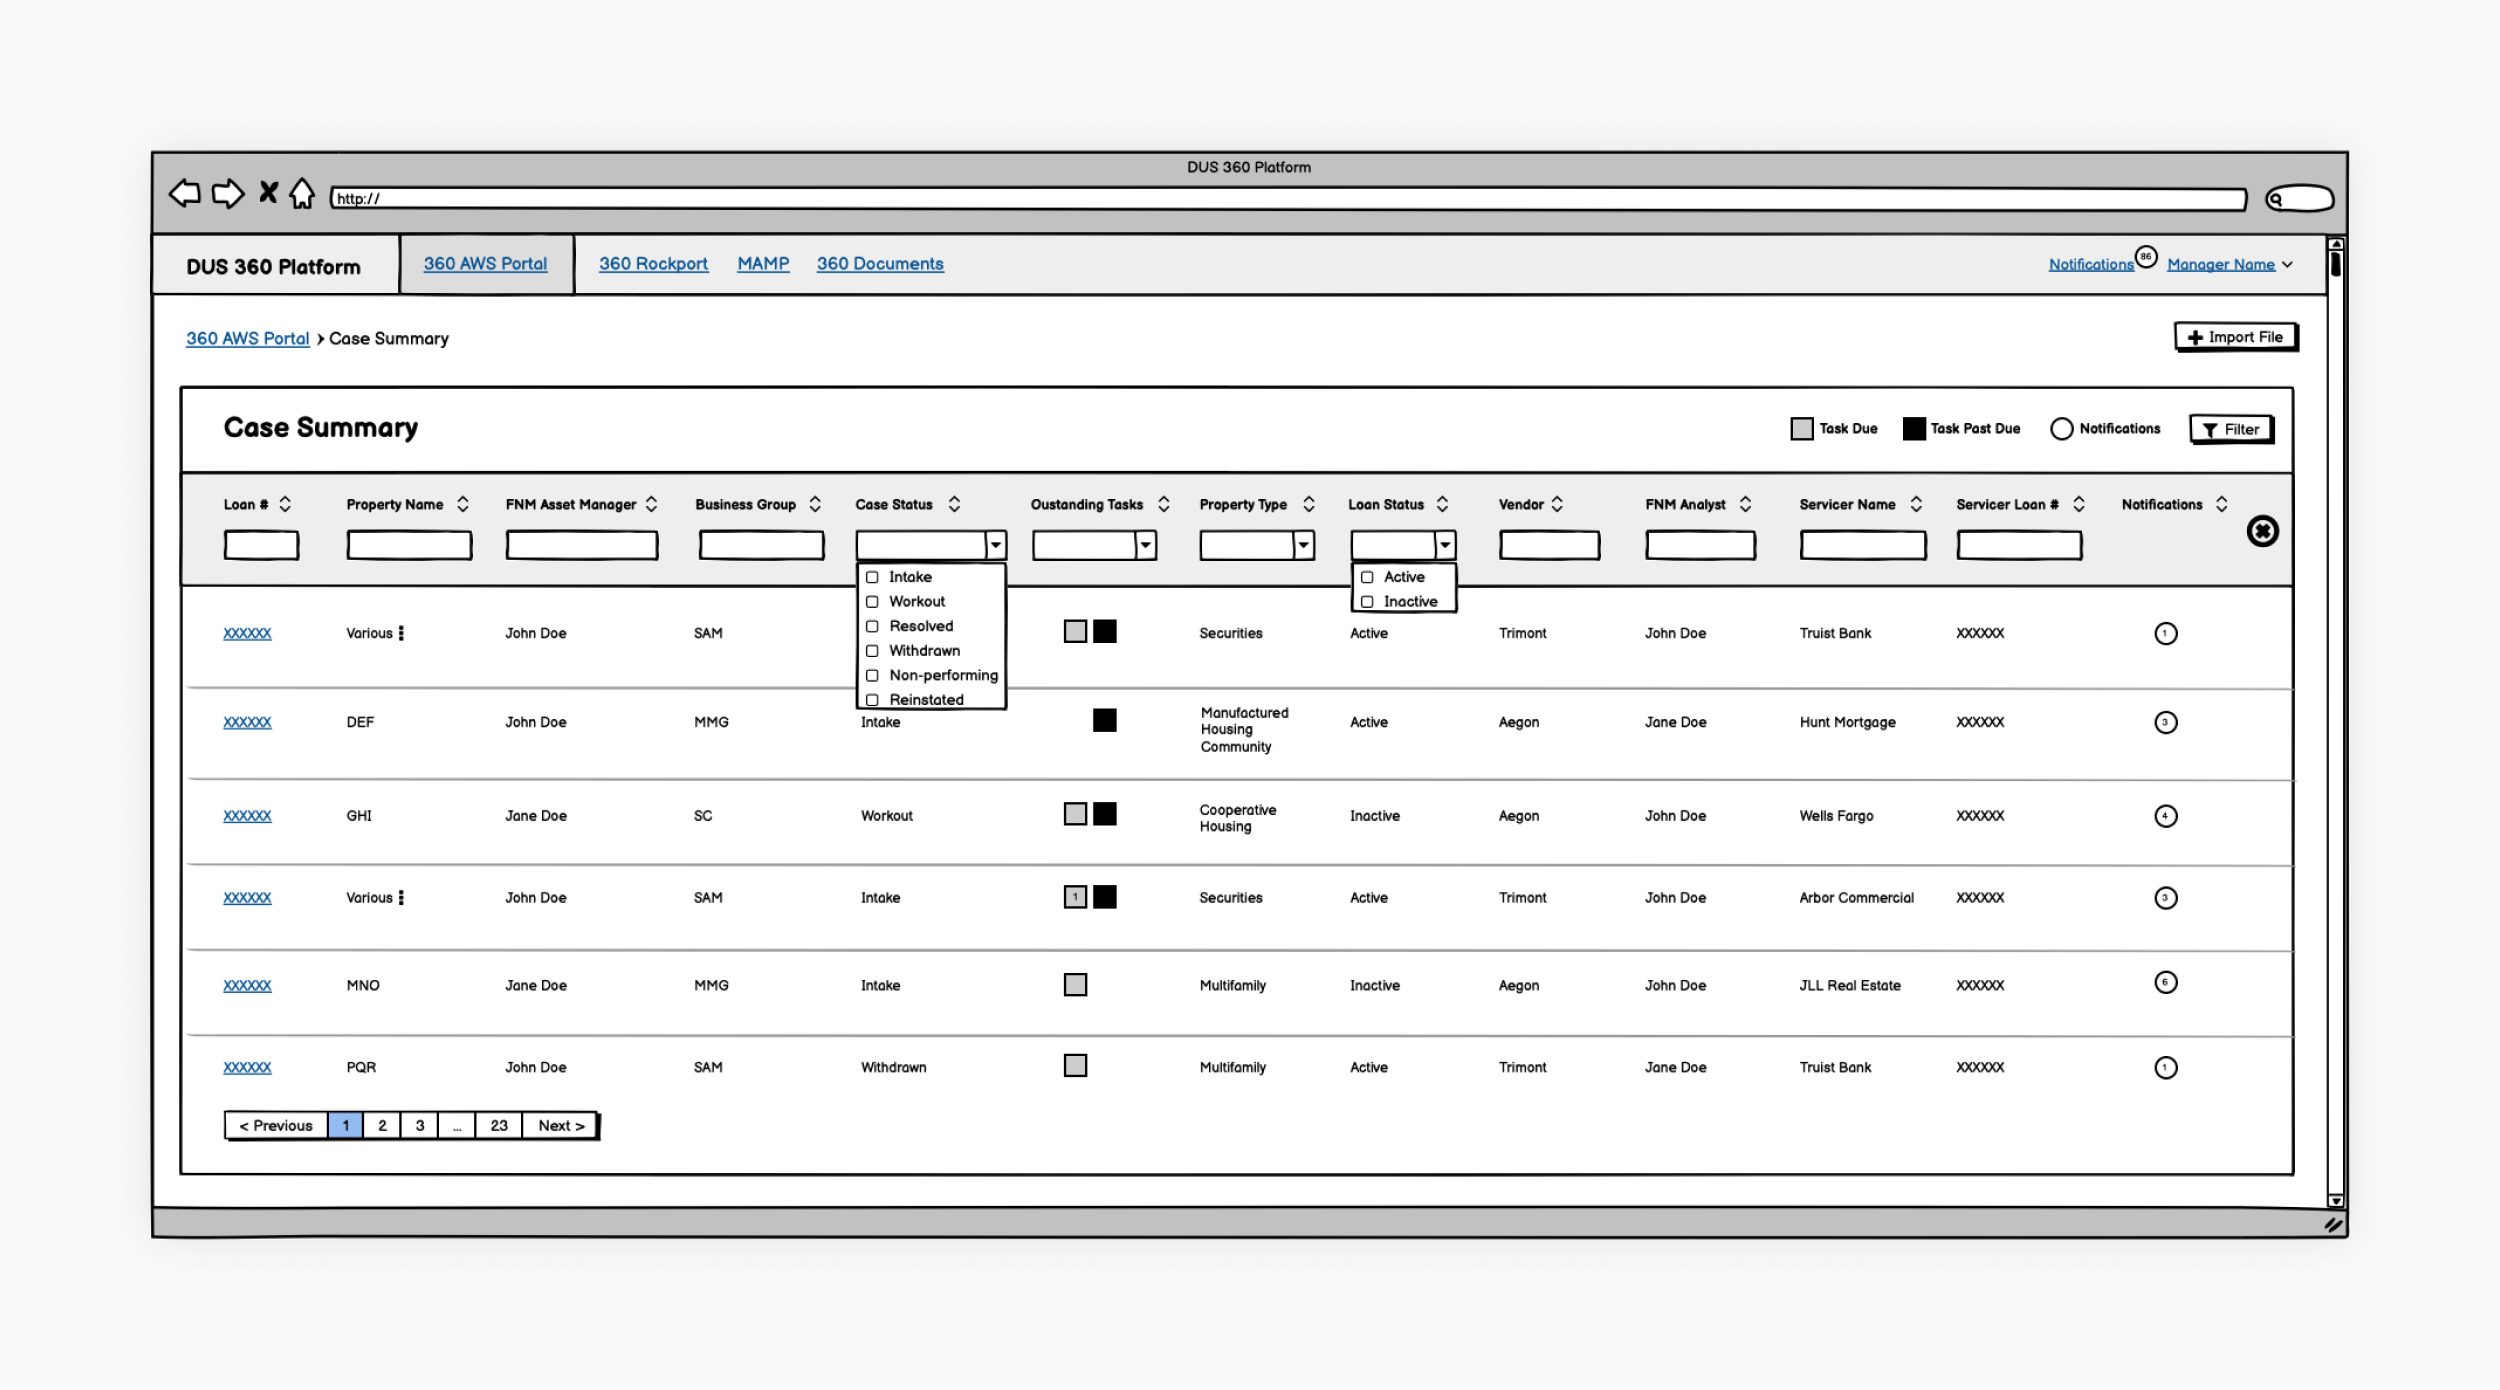Click the browser stop X icon

coord(268,192)
